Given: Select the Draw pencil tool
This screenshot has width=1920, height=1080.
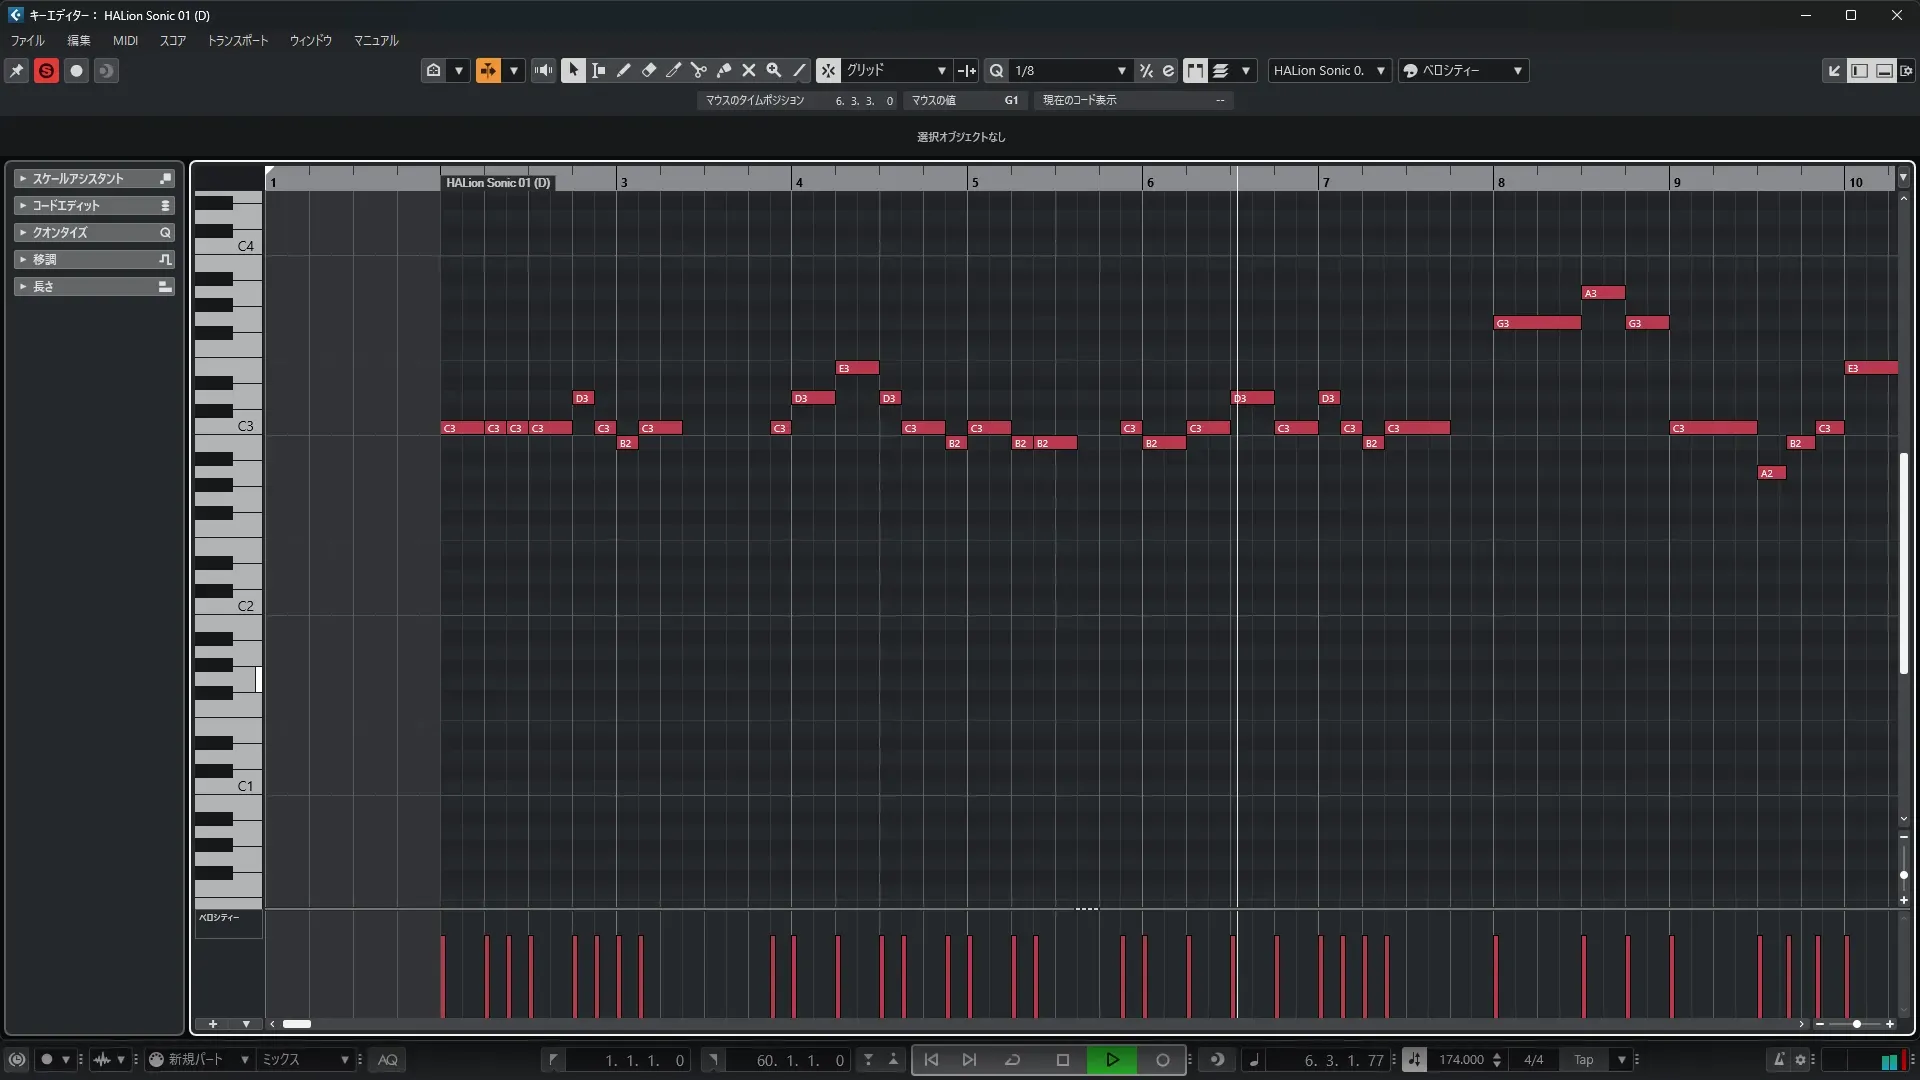Looking at the screenshot, I should pos(623,70).
